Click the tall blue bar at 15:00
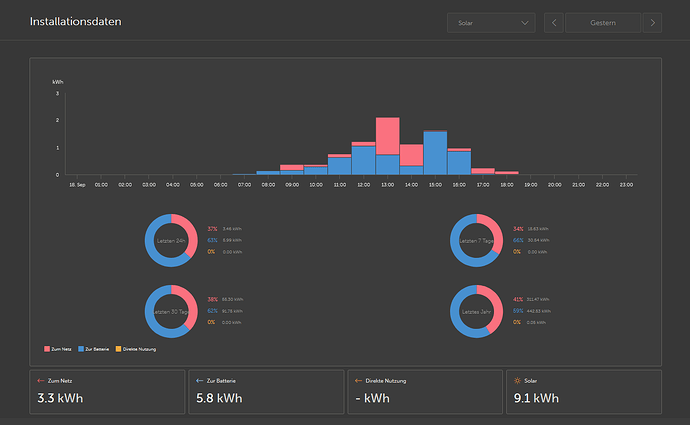The image size is (690, 425). 435,153
